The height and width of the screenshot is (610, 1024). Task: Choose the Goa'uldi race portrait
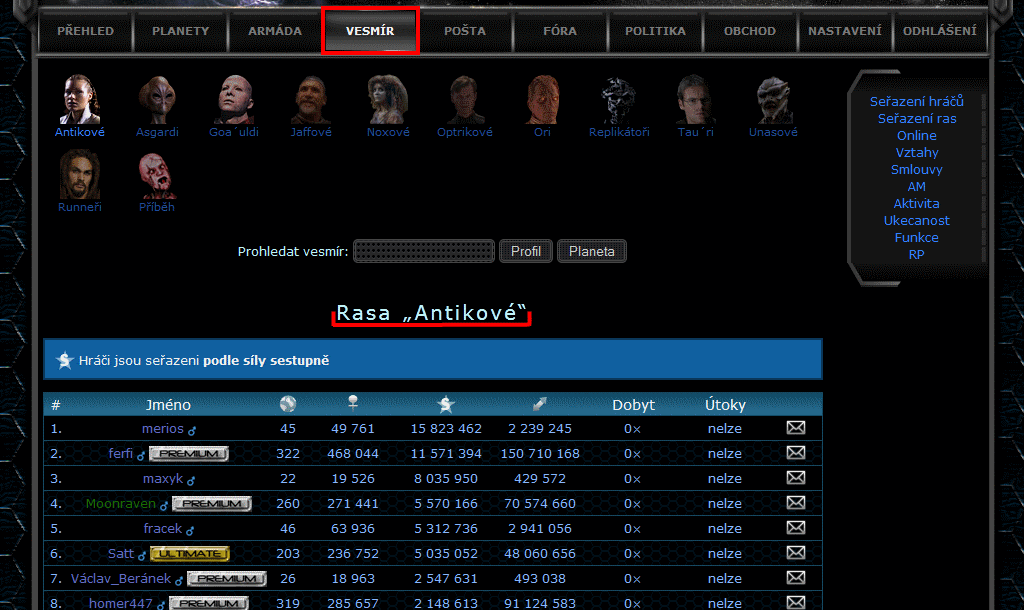click(234, 99)
